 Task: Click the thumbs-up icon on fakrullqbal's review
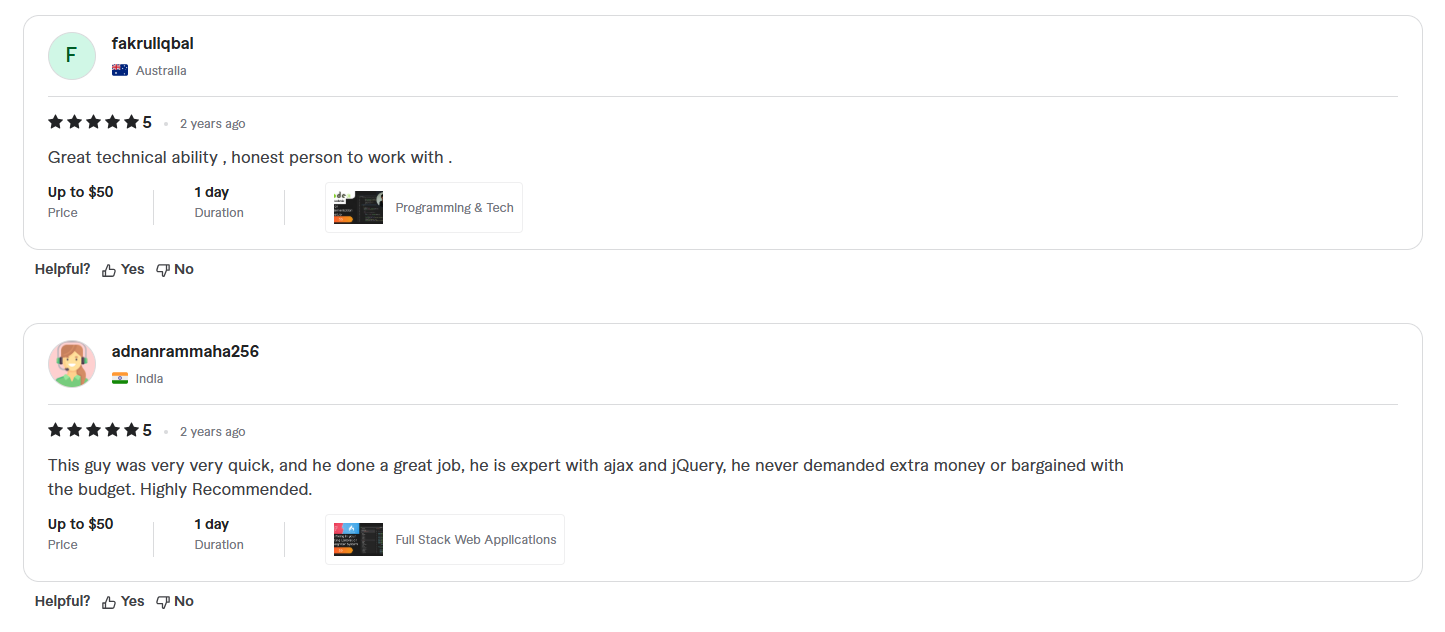click(x=110, y=268)
